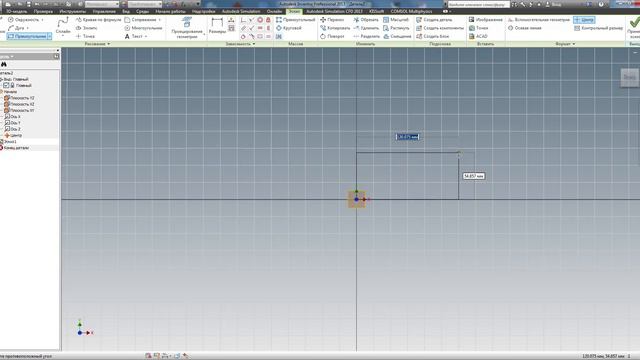The height and width of the screenshot is (360, 640).
Task: Click the browser search binoculars icon
Action: tap(4, 64)
